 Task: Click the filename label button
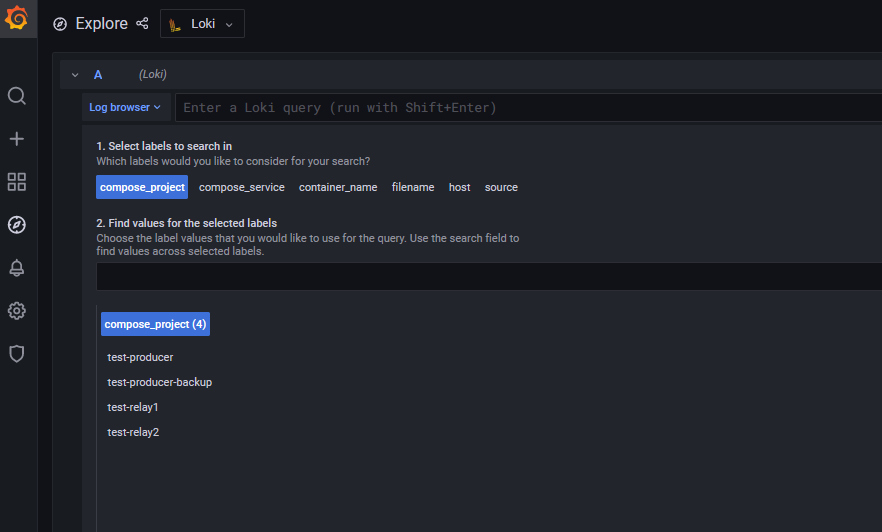point(413,187)
